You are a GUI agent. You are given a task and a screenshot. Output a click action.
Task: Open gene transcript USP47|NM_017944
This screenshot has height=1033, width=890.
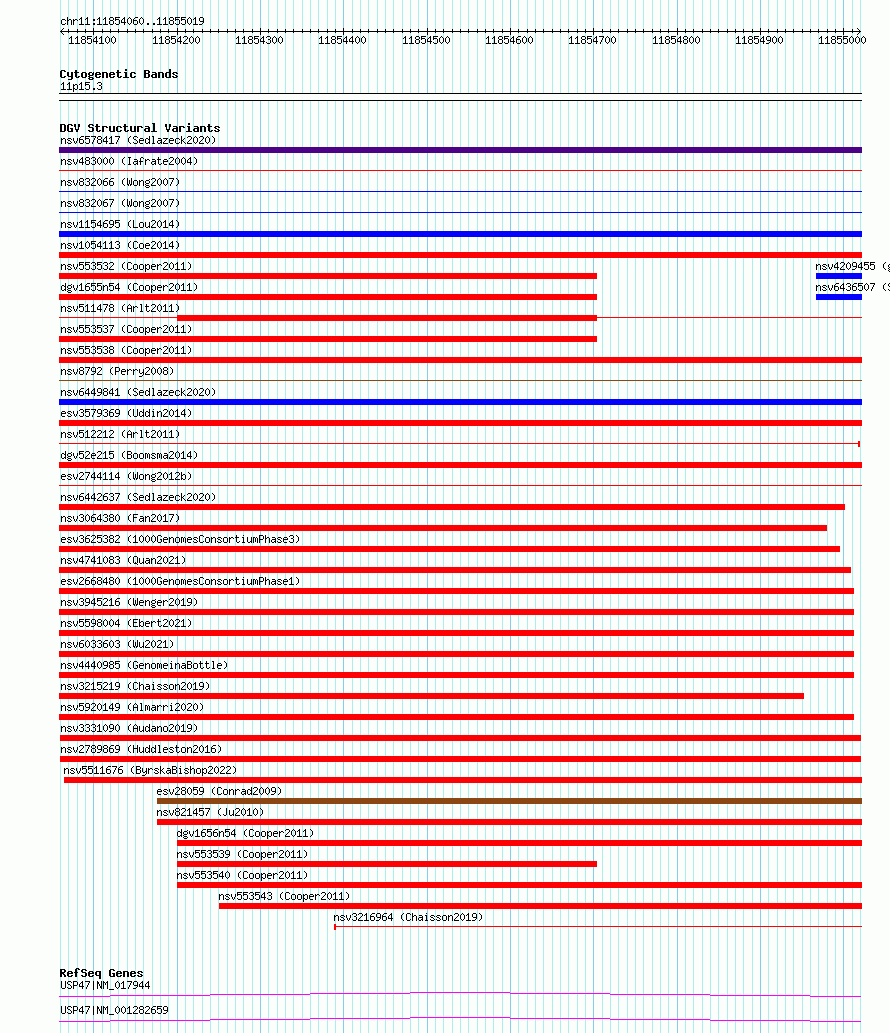(x=105, y=986)
